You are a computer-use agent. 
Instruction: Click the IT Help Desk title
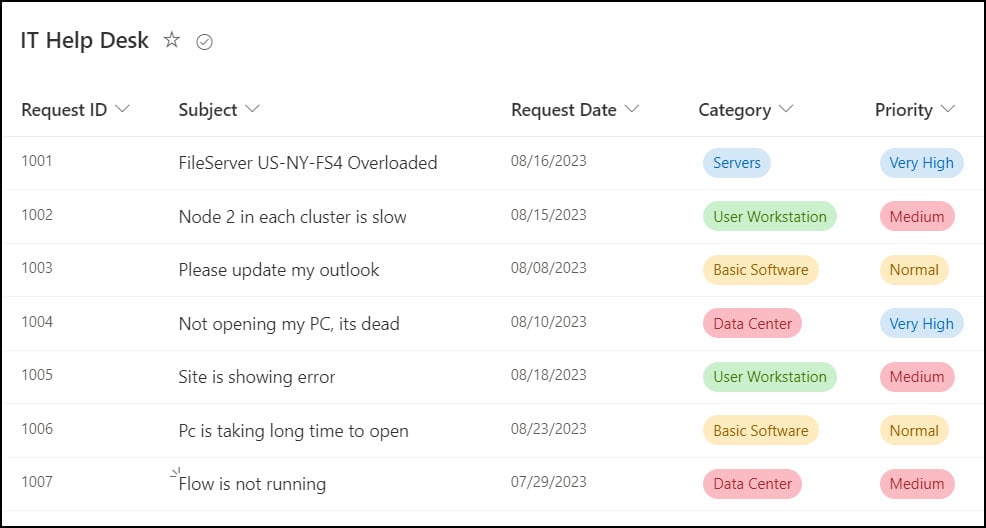coord(85,40)
